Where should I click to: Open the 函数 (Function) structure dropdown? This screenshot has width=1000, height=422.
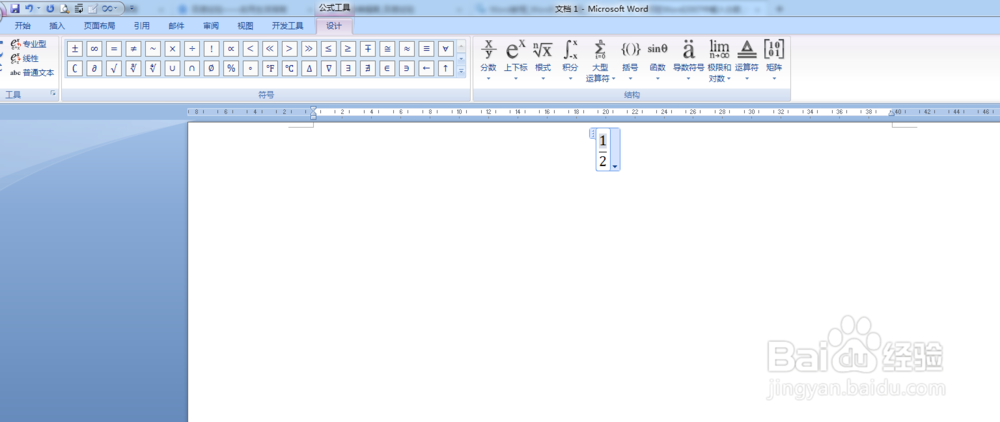coord(658,61)
